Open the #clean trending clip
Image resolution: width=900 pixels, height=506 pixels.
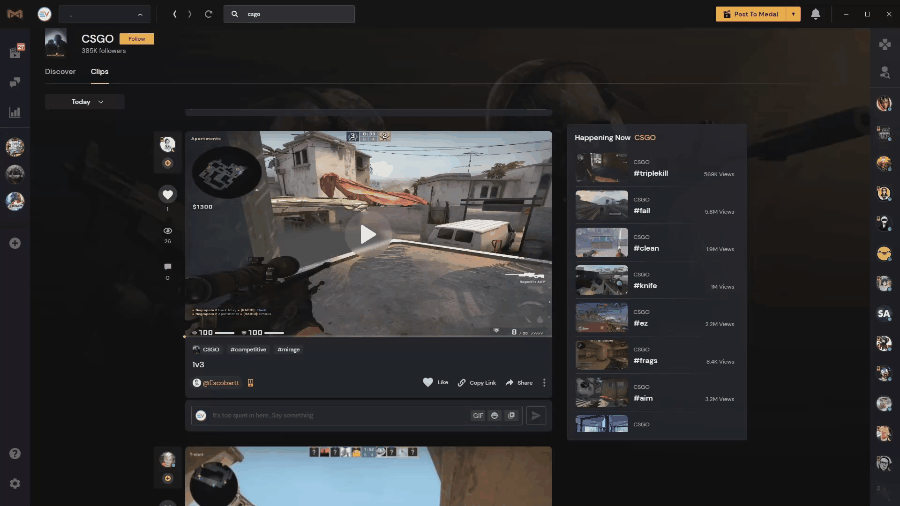[655, 243]
